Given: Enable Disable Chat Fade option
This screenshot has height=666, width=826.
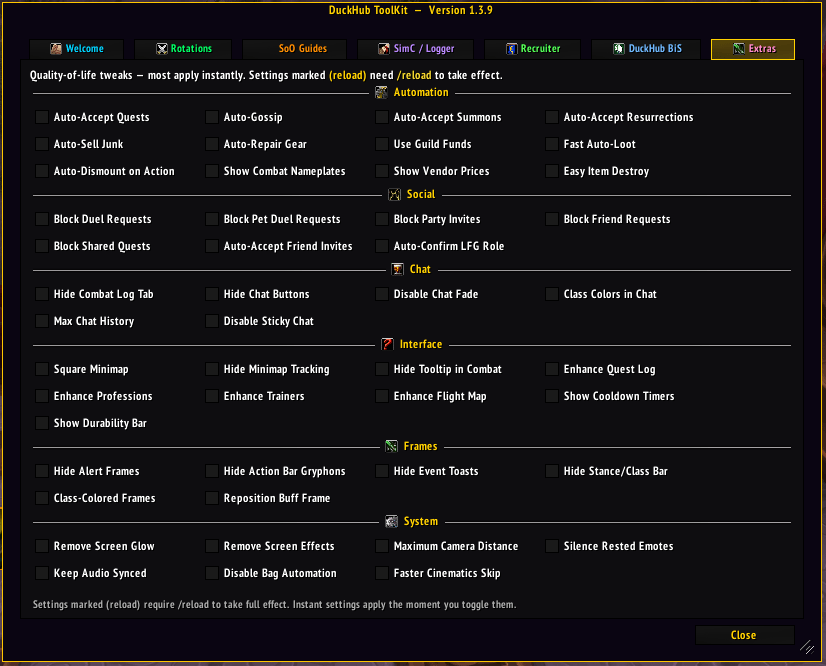Looking at the screenshot, I should pyautogui.click(x=382, y=294).
